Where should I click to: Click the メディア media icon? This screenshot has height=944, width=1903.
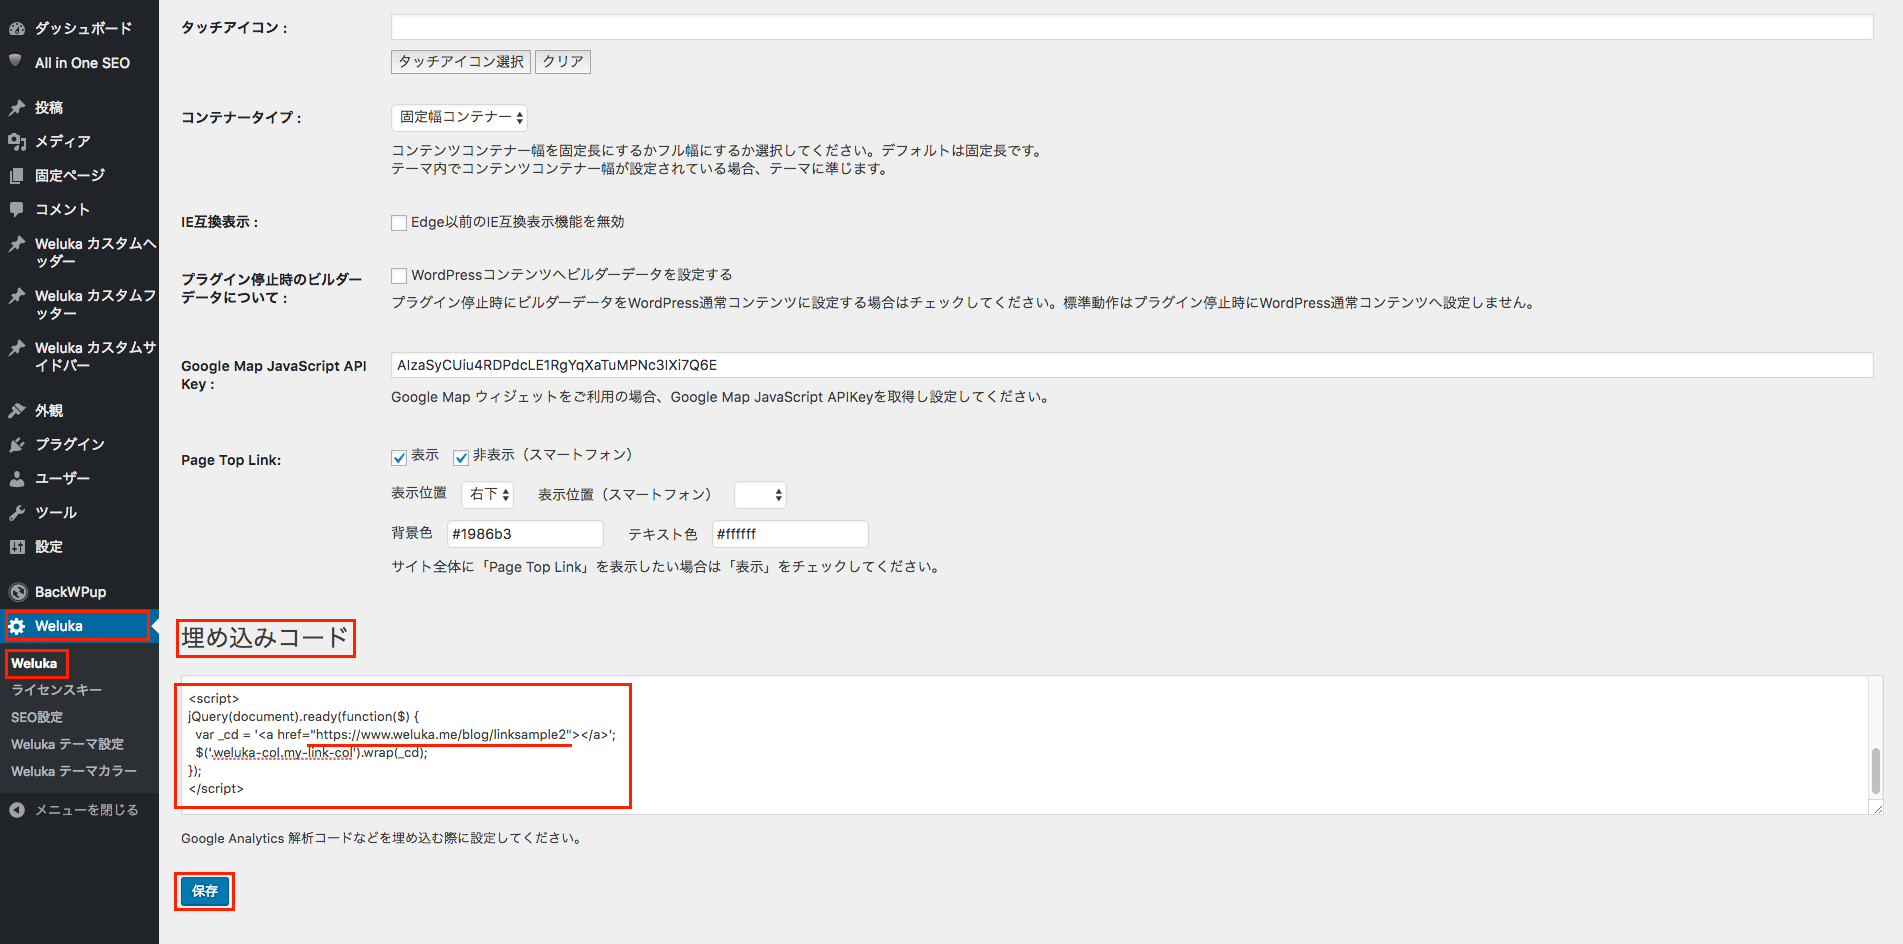coord(17,141)
